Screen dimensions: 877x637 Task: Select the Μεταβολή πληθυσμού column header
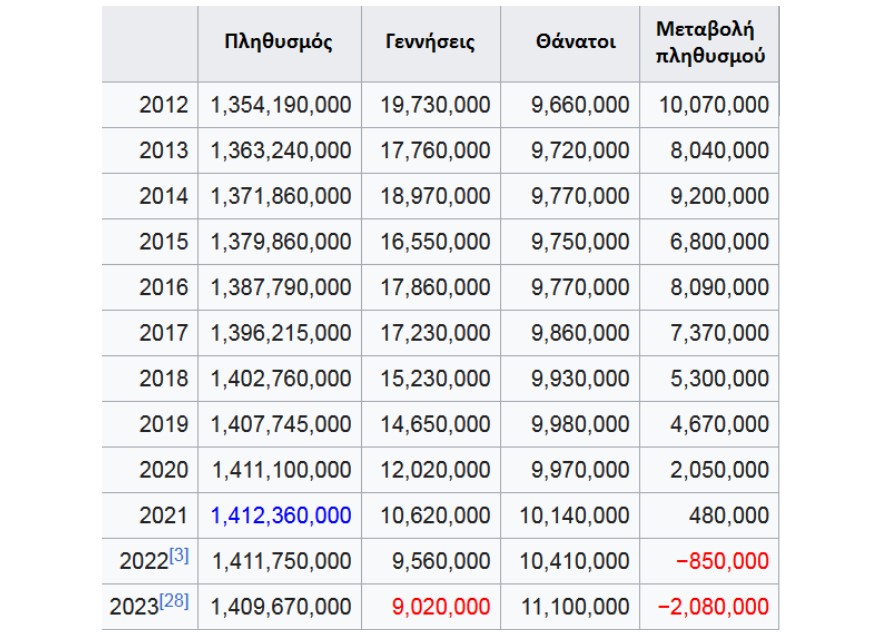click(x=710, y=43)
